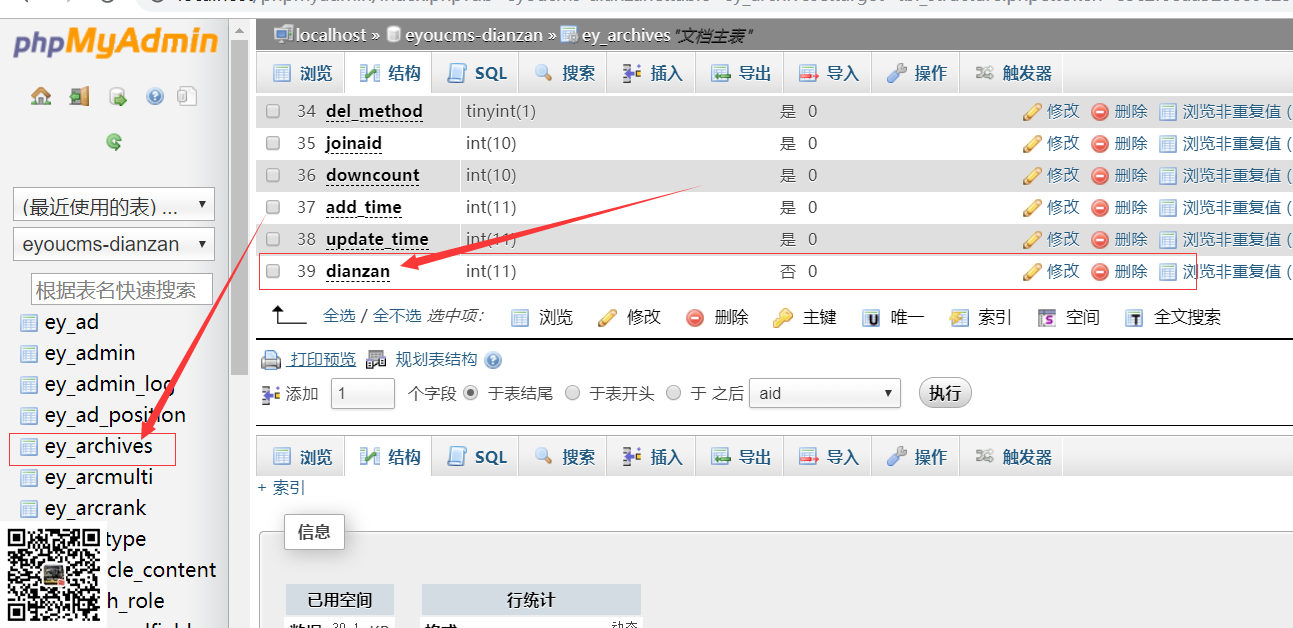
Task: Switch to the top Browse tab
Action: click(303, 73)
